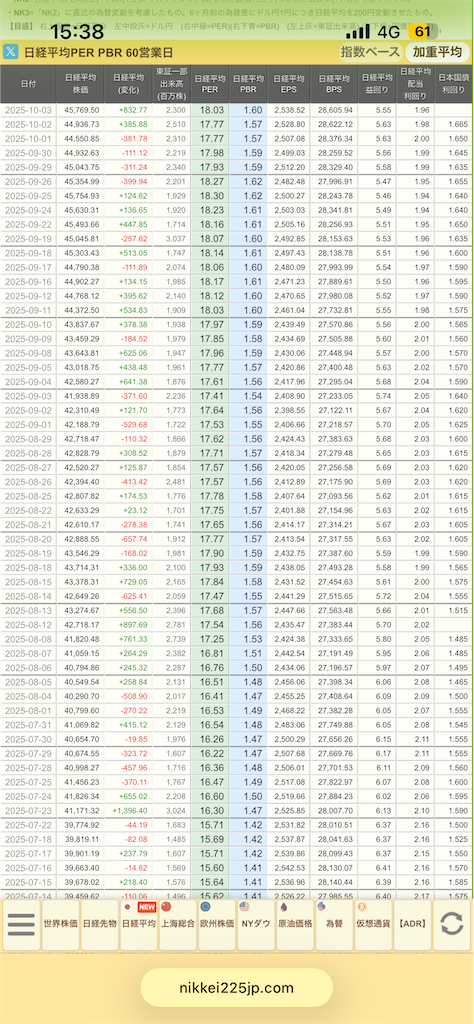The width and height of the screenshot is (474, 1024).
Task: Select the 3,037 volume cell
Action: click(x=171, y=238)
